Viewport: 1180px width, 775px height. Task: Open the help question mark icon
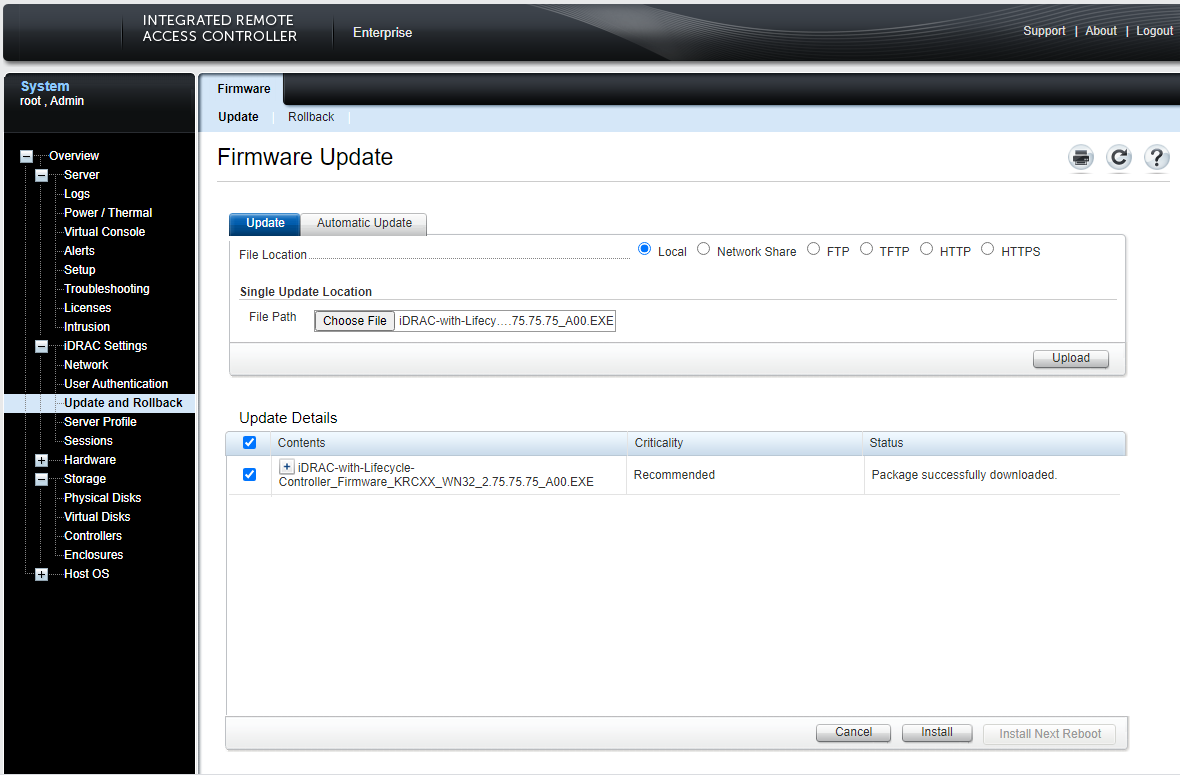click(1157, 157)
